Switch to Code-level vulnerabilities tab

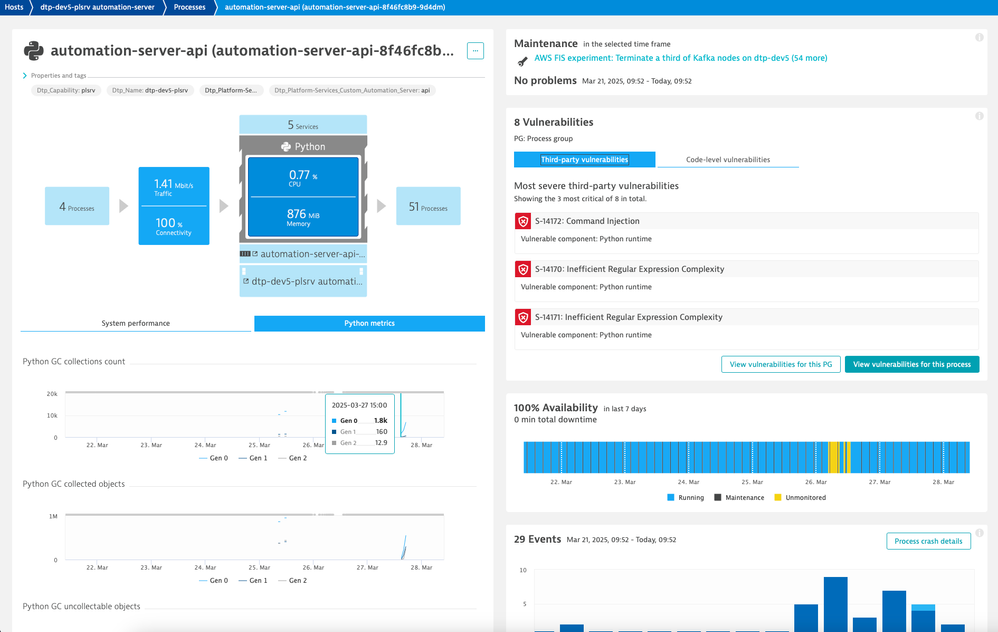727,160
